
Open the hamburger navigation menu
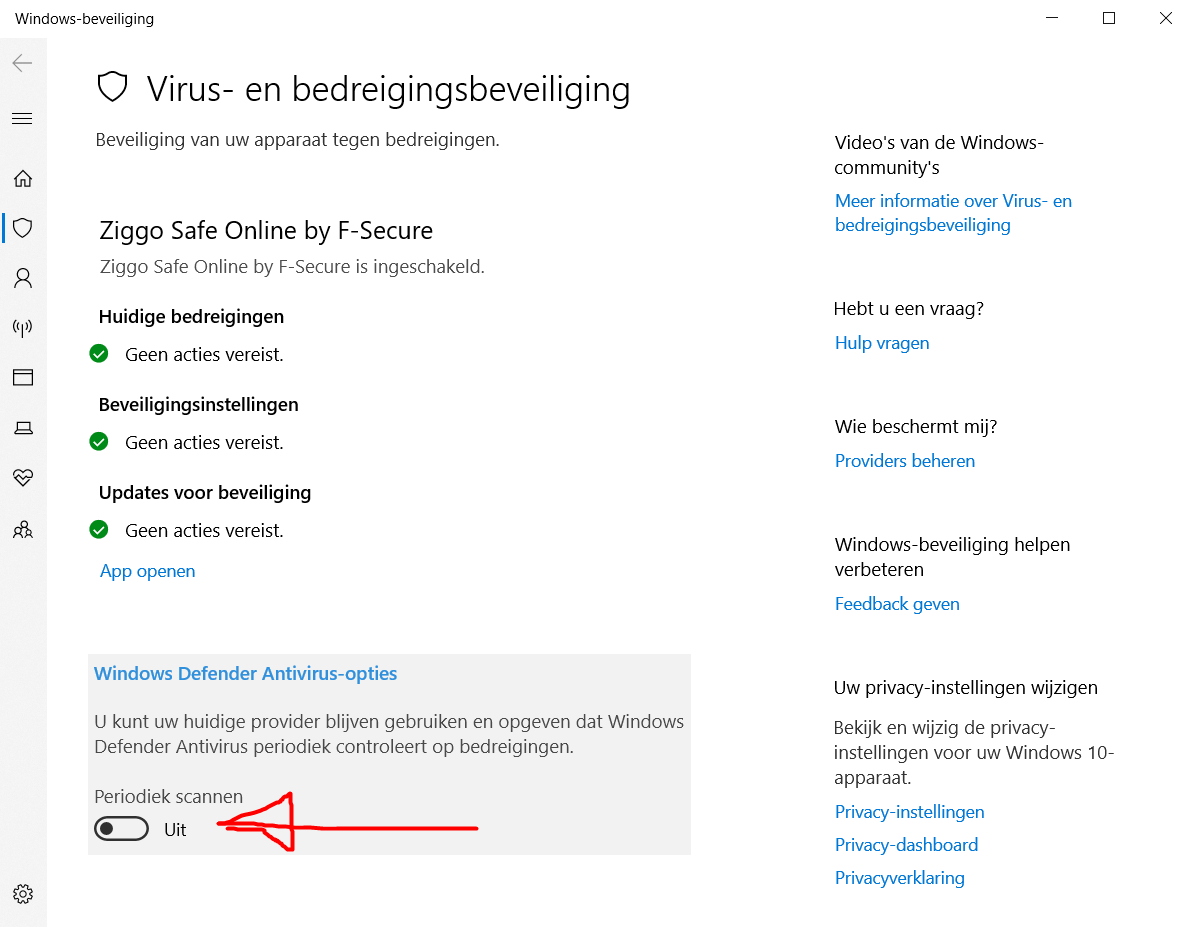(x=23, y=119)
